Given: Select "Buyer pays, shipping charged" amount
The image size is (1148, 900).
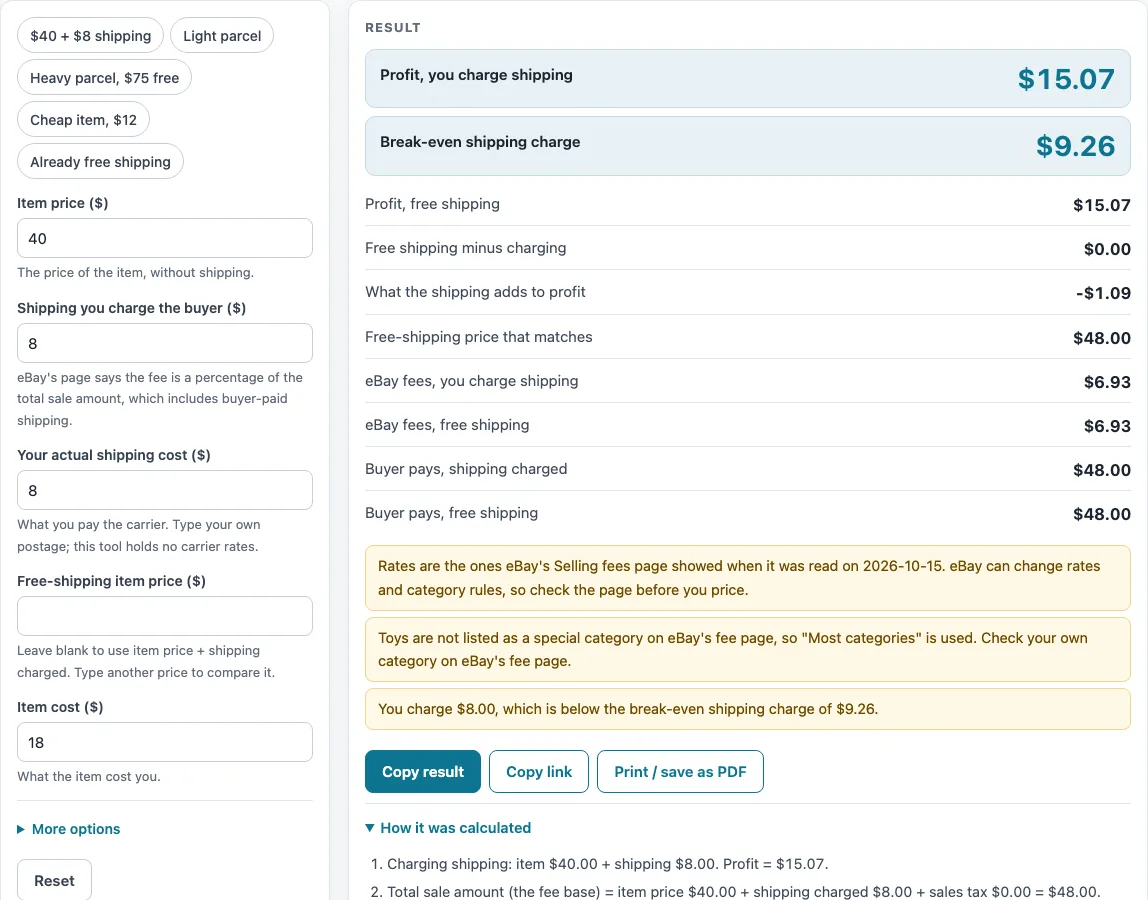Looking at the screenshot, I should click(x=1102, y=469).
